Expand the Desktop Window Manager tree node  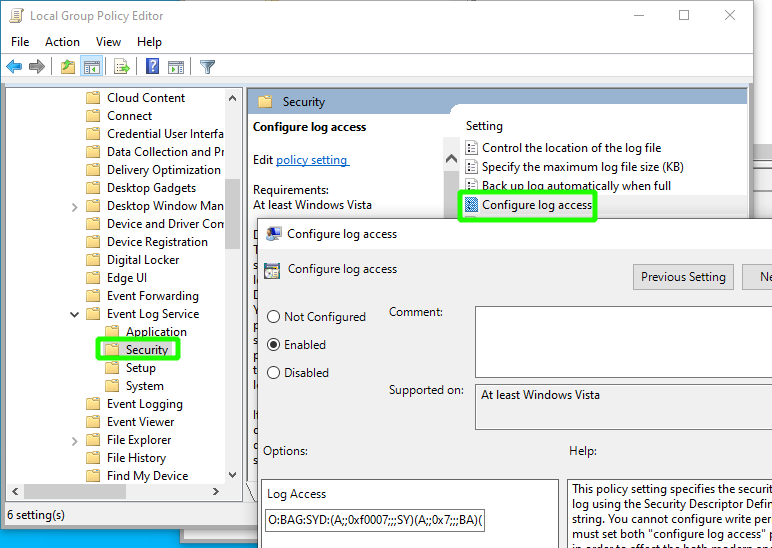pyautogui.click(x=74, y=206)
